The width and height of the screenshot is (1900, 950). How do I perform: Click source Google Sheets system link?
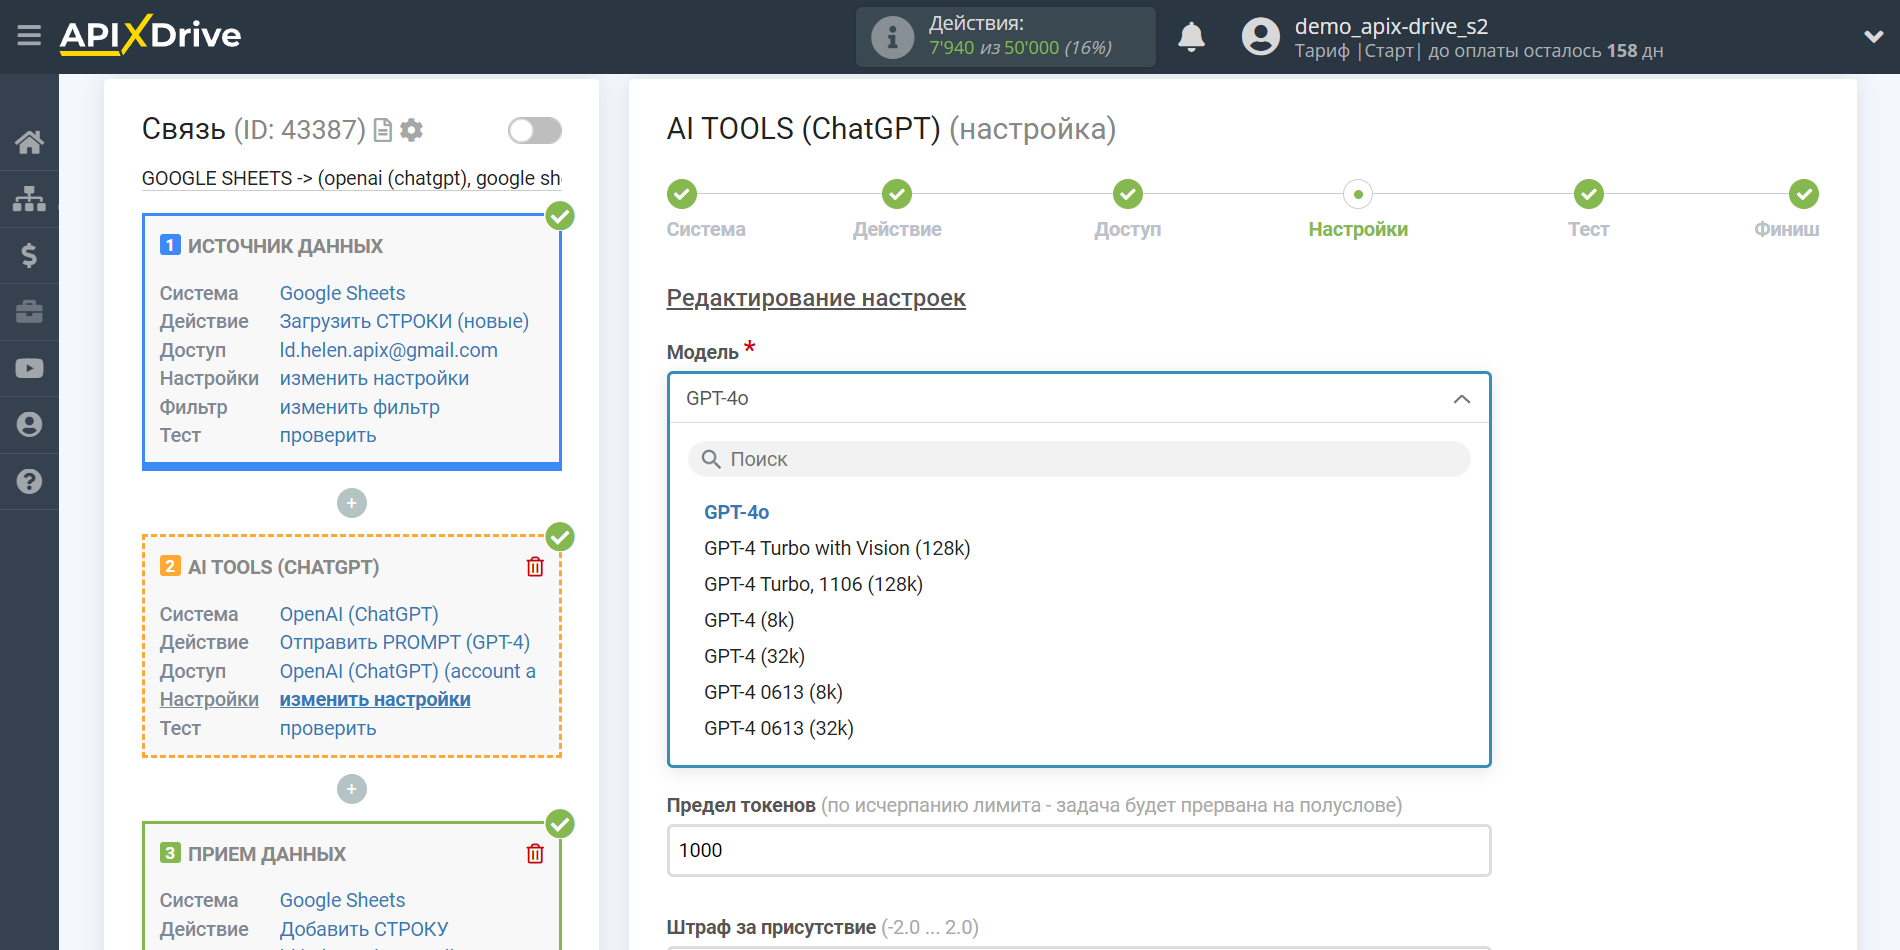click(x=342, y=293)
